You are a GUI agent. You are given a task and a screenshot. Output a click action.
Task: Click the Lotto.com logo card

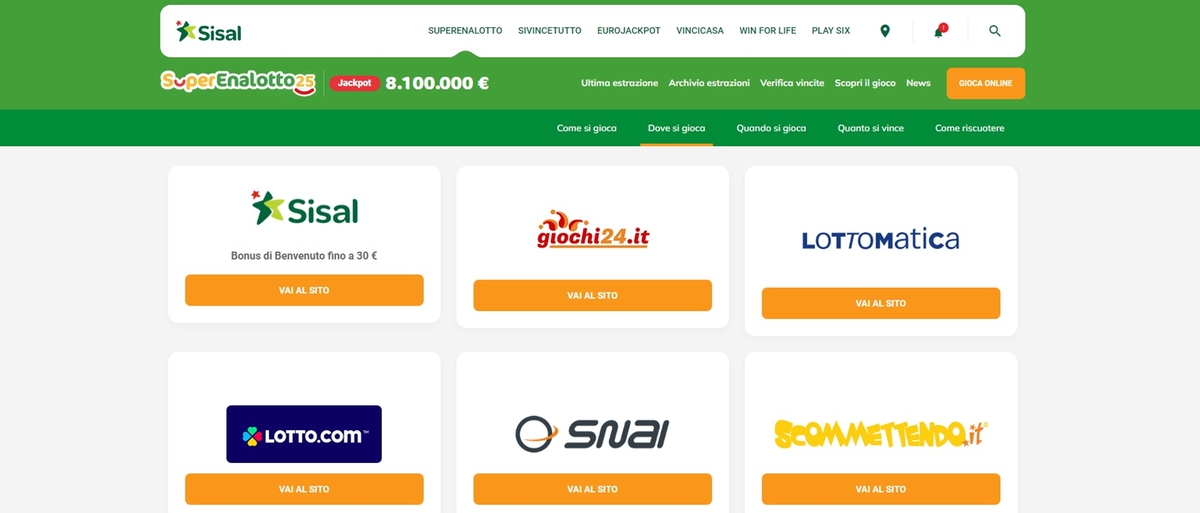point(304,434)
